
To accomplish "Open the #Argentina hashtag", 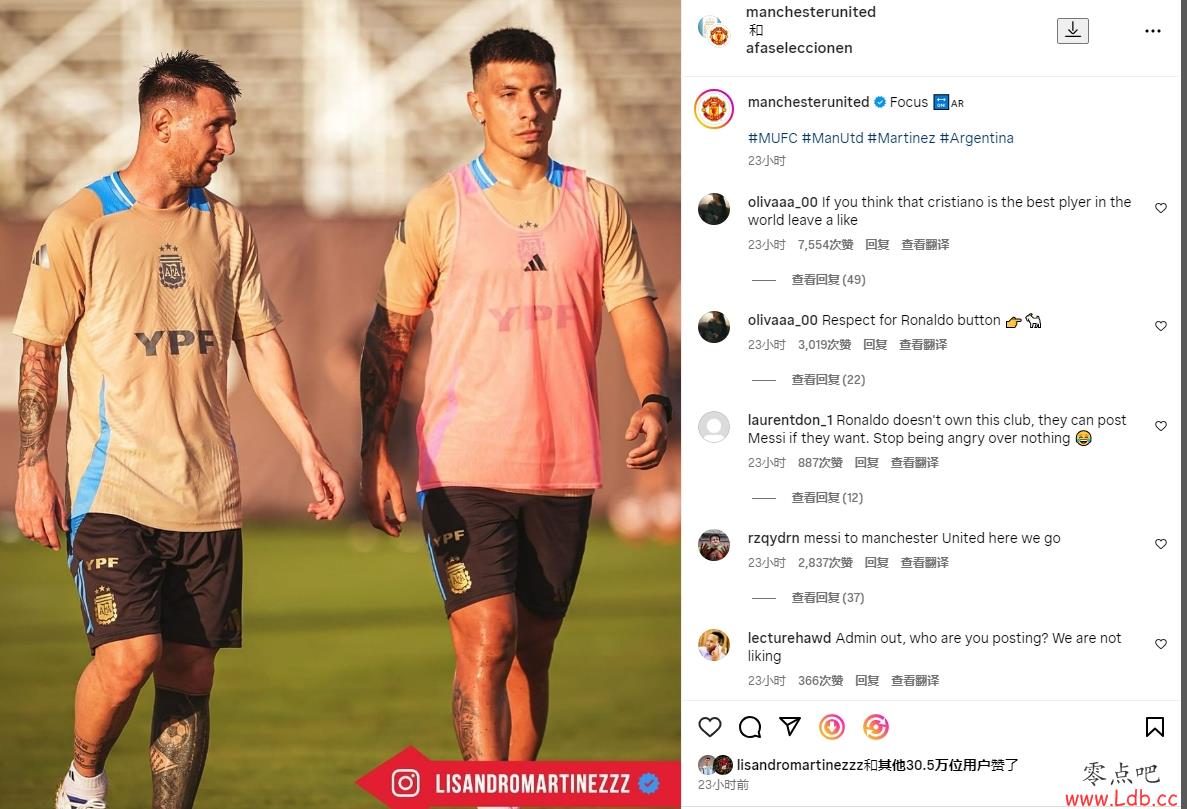I will [x=977, y=138].
